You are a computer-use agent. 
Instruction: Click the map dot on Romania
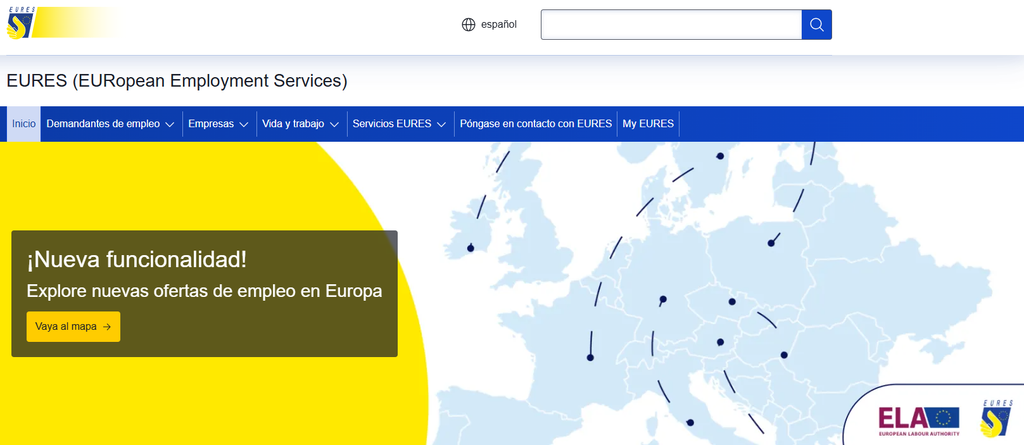784,355
